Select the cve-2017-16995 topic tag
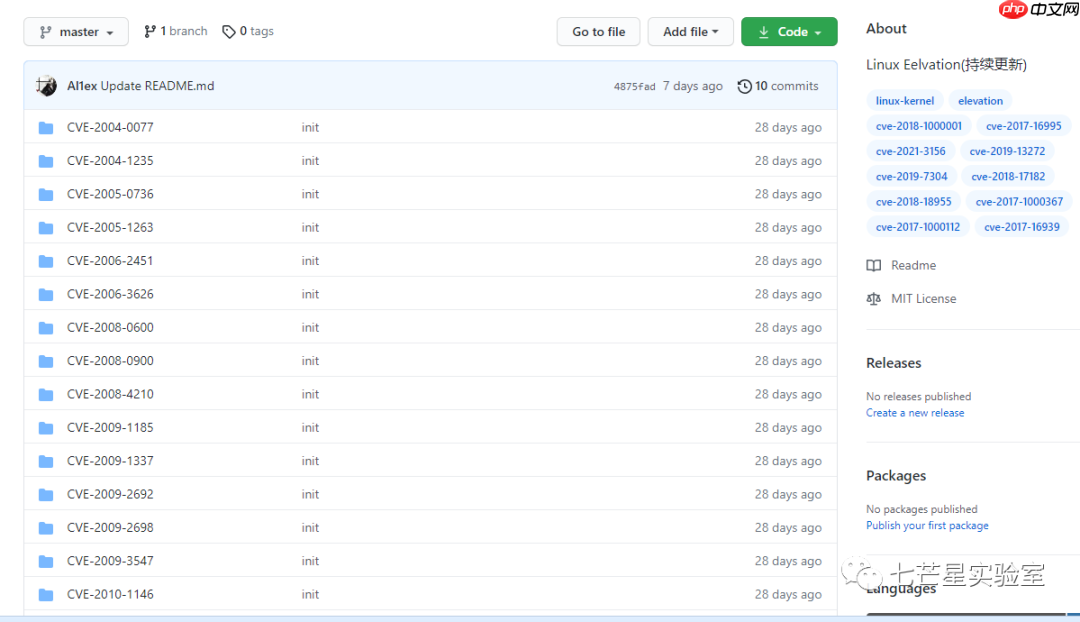The width and height of the screenshot is (1080, 622). (x=1024, y=126)
